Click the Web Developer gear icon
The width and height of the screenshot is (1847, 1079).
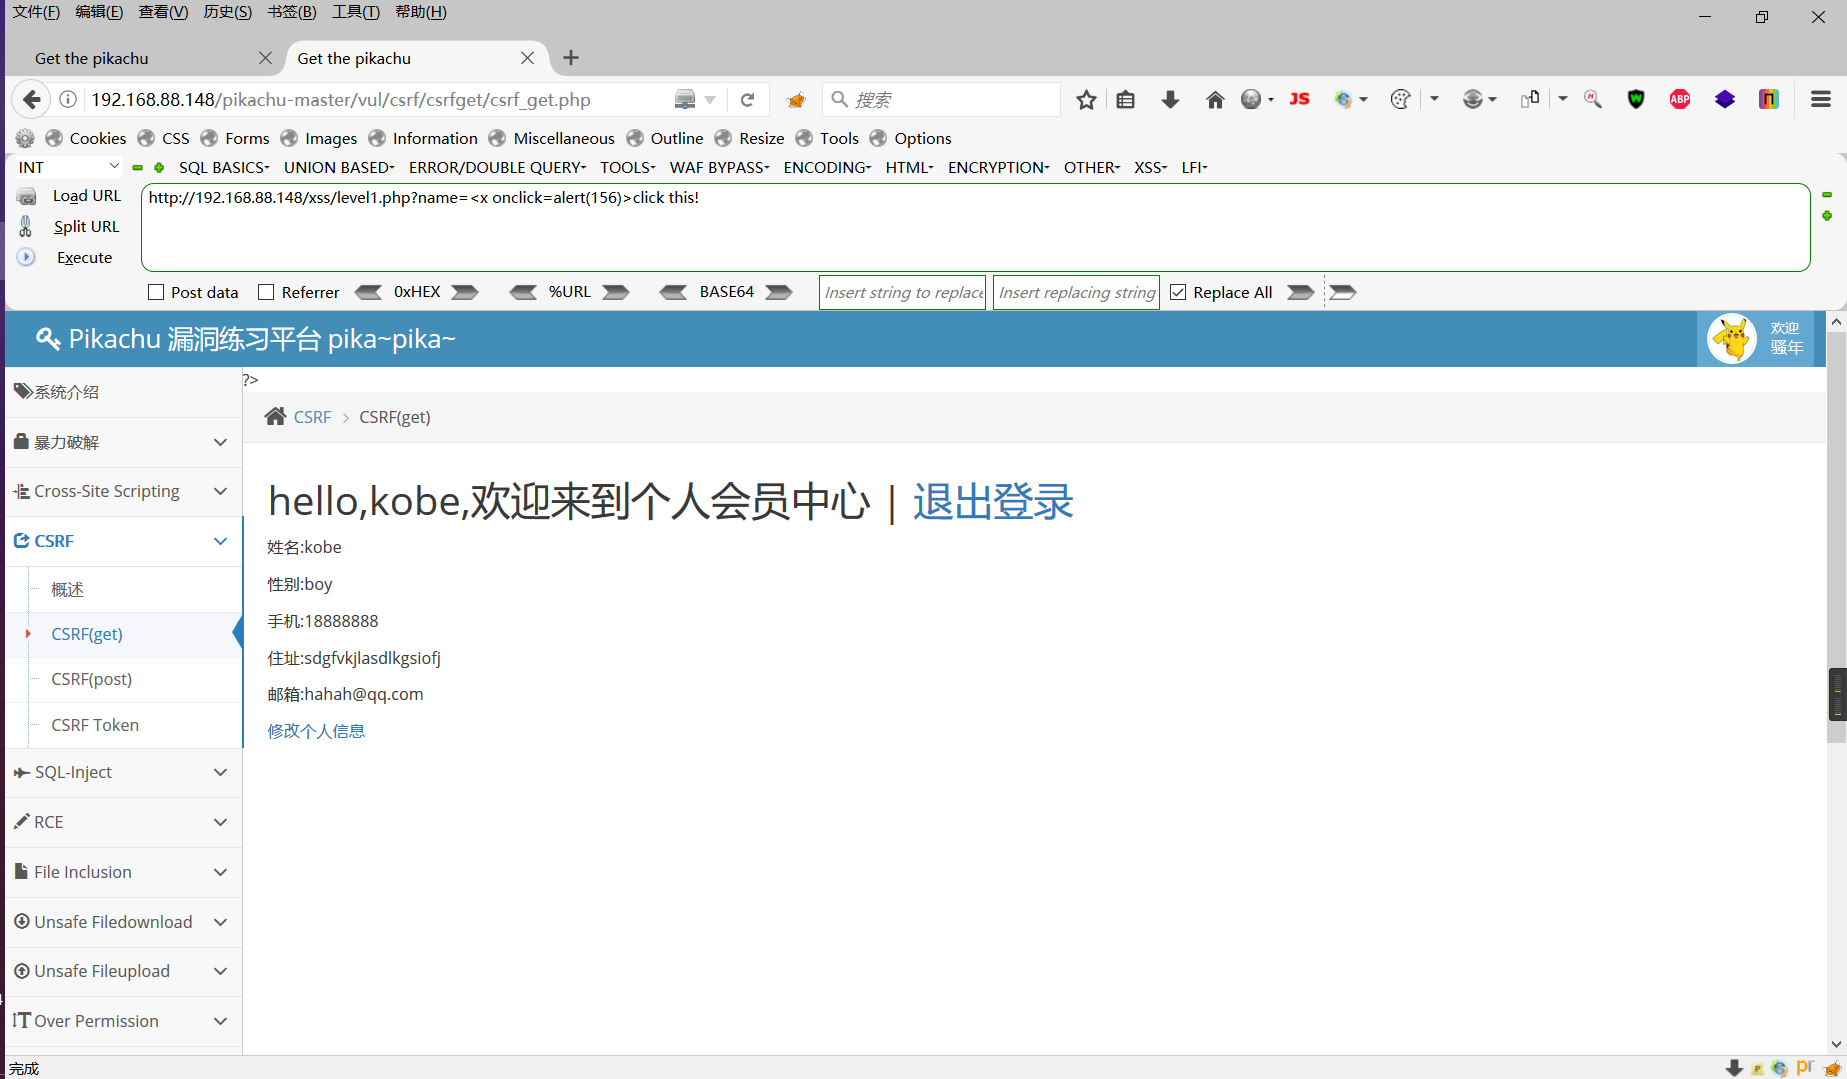23,138
